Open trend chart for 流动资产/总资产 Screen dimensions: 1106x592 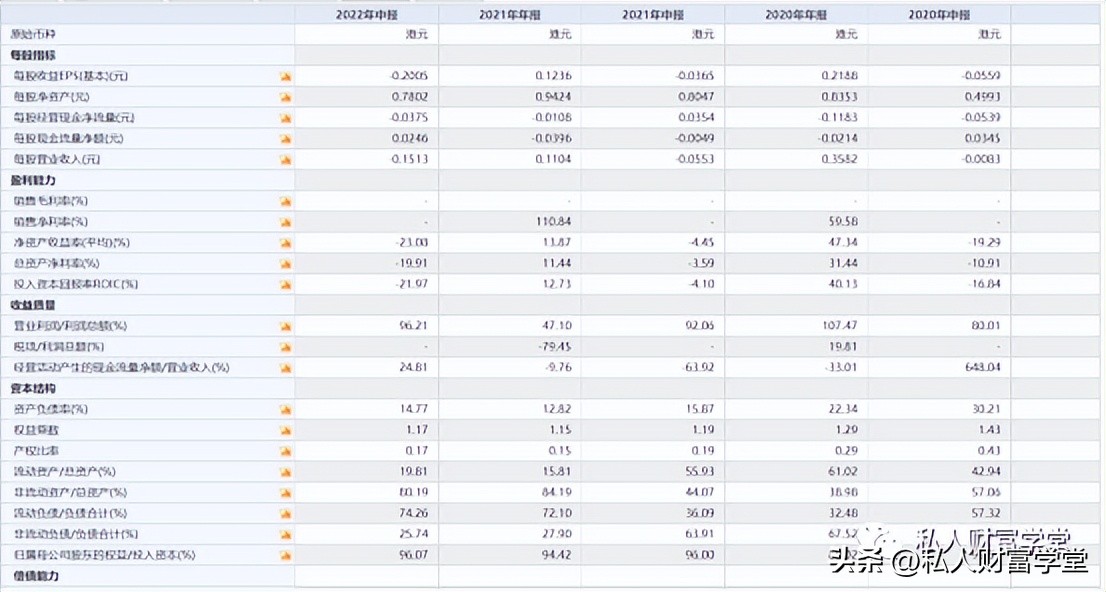284,471
